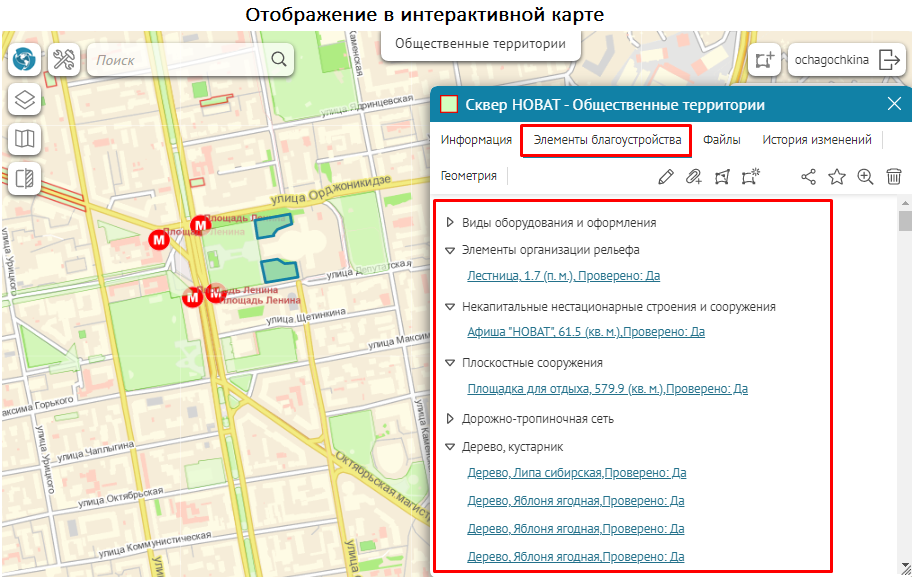Zoom to object with magnifier-plus icon
The image size is (912, 577).
tap(865, 177)
